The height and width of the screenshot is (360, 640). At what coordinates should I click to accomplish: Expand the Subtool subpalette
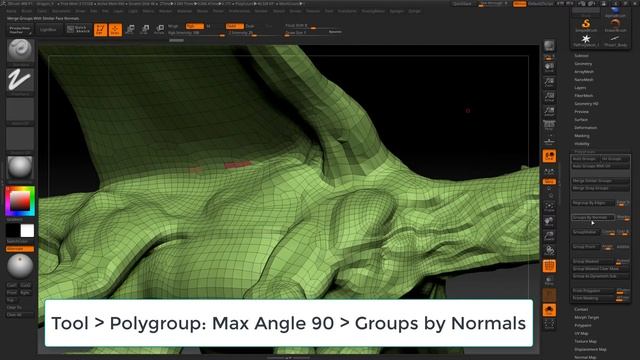click(x=581, y=56)
